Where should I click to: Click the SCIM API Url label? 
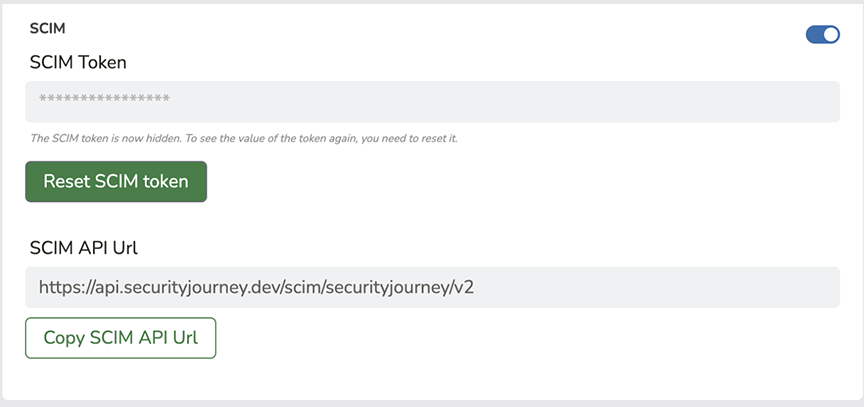(84, 248)
